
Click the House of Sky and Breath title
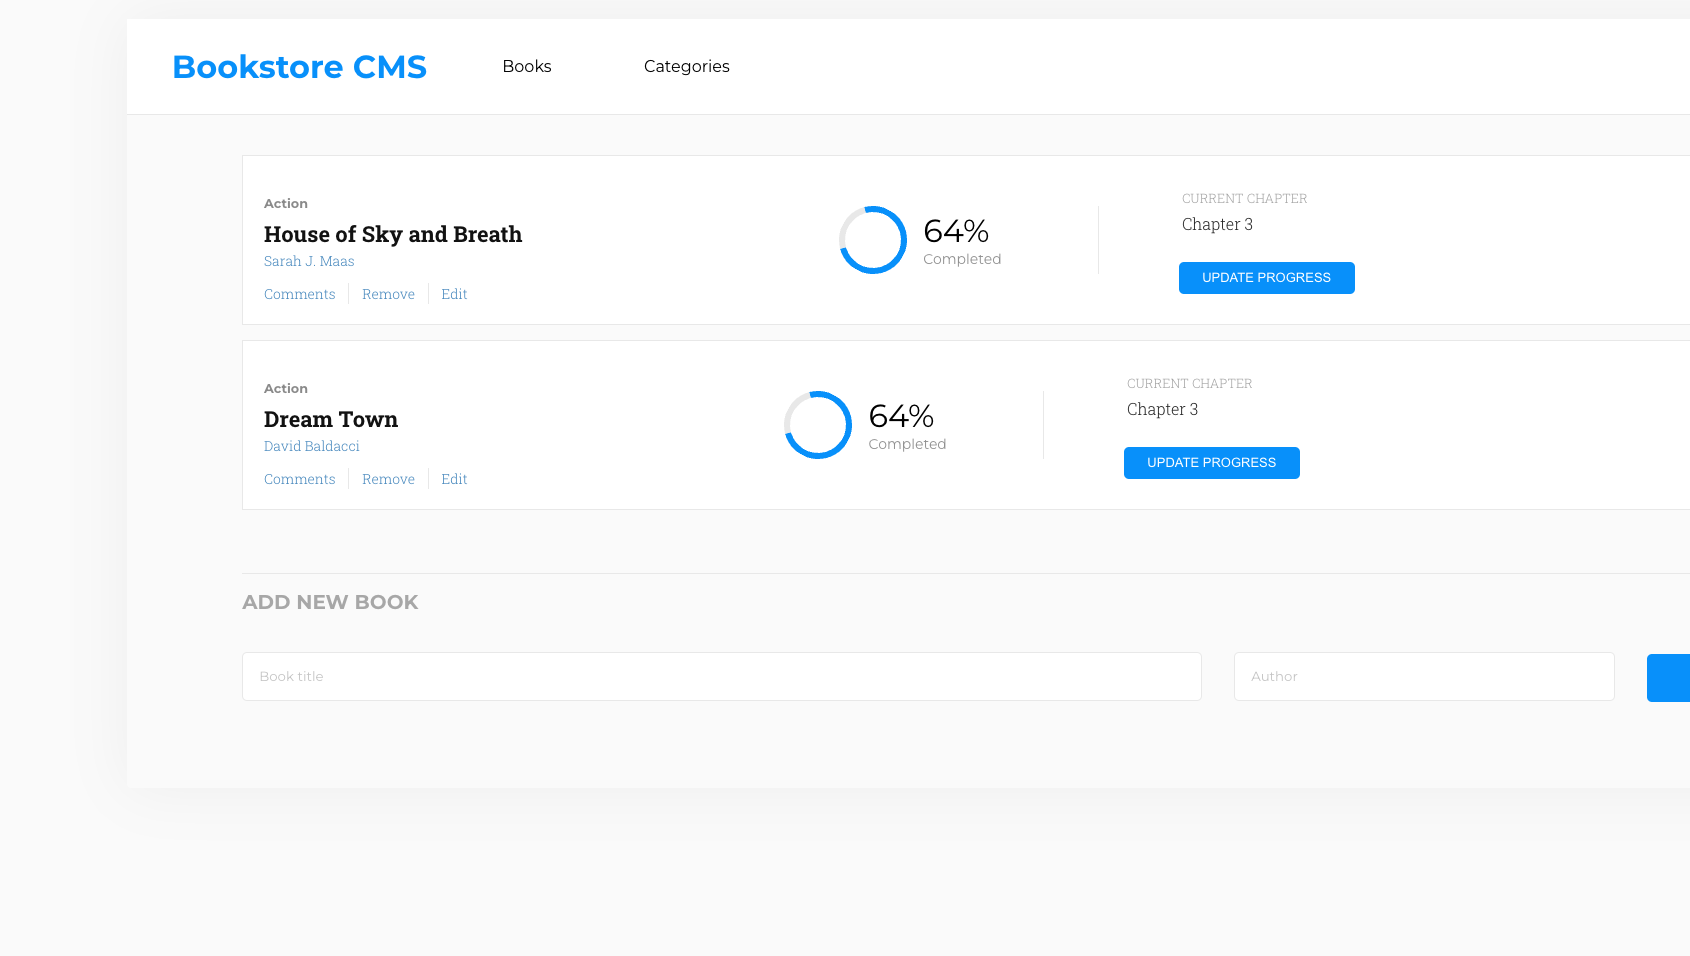[393, 235]
